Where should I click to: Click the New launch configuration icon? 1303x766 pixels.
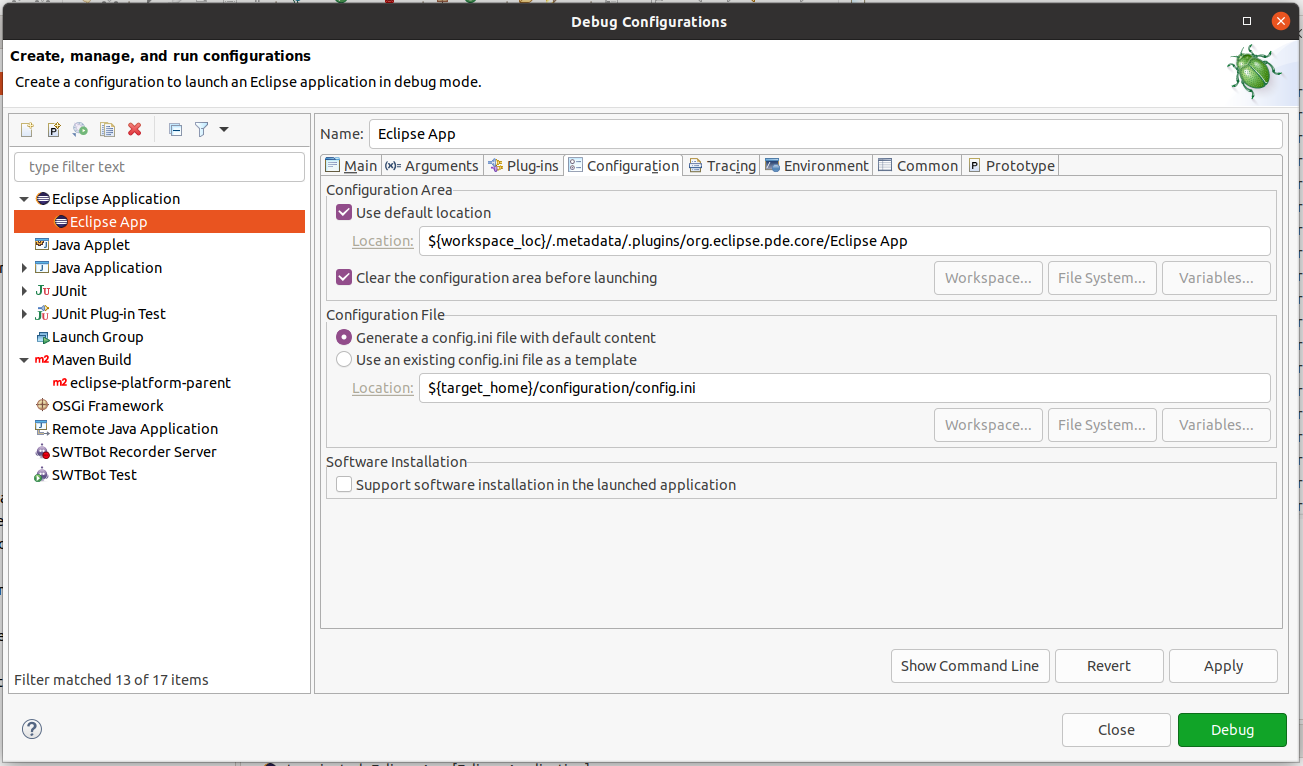pyautogui.click(x=28, y=129)
